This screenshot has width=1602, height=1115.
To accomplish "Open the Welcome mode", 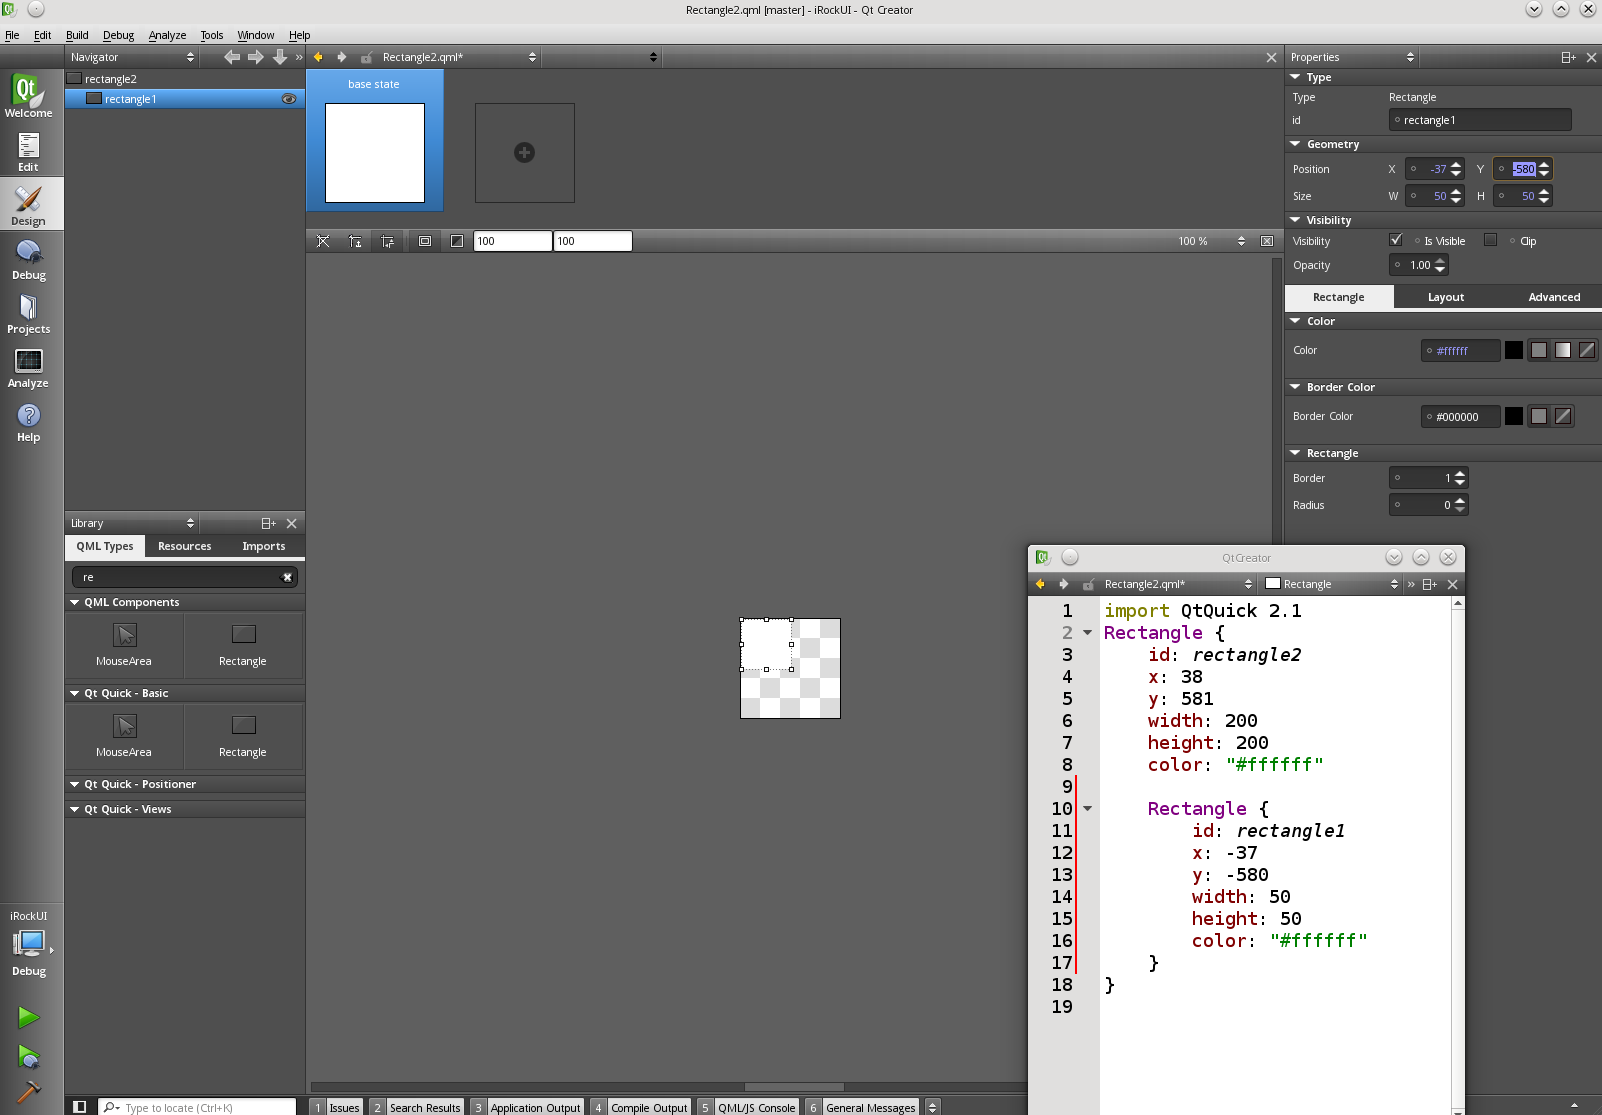I will [x=28, y=96].
